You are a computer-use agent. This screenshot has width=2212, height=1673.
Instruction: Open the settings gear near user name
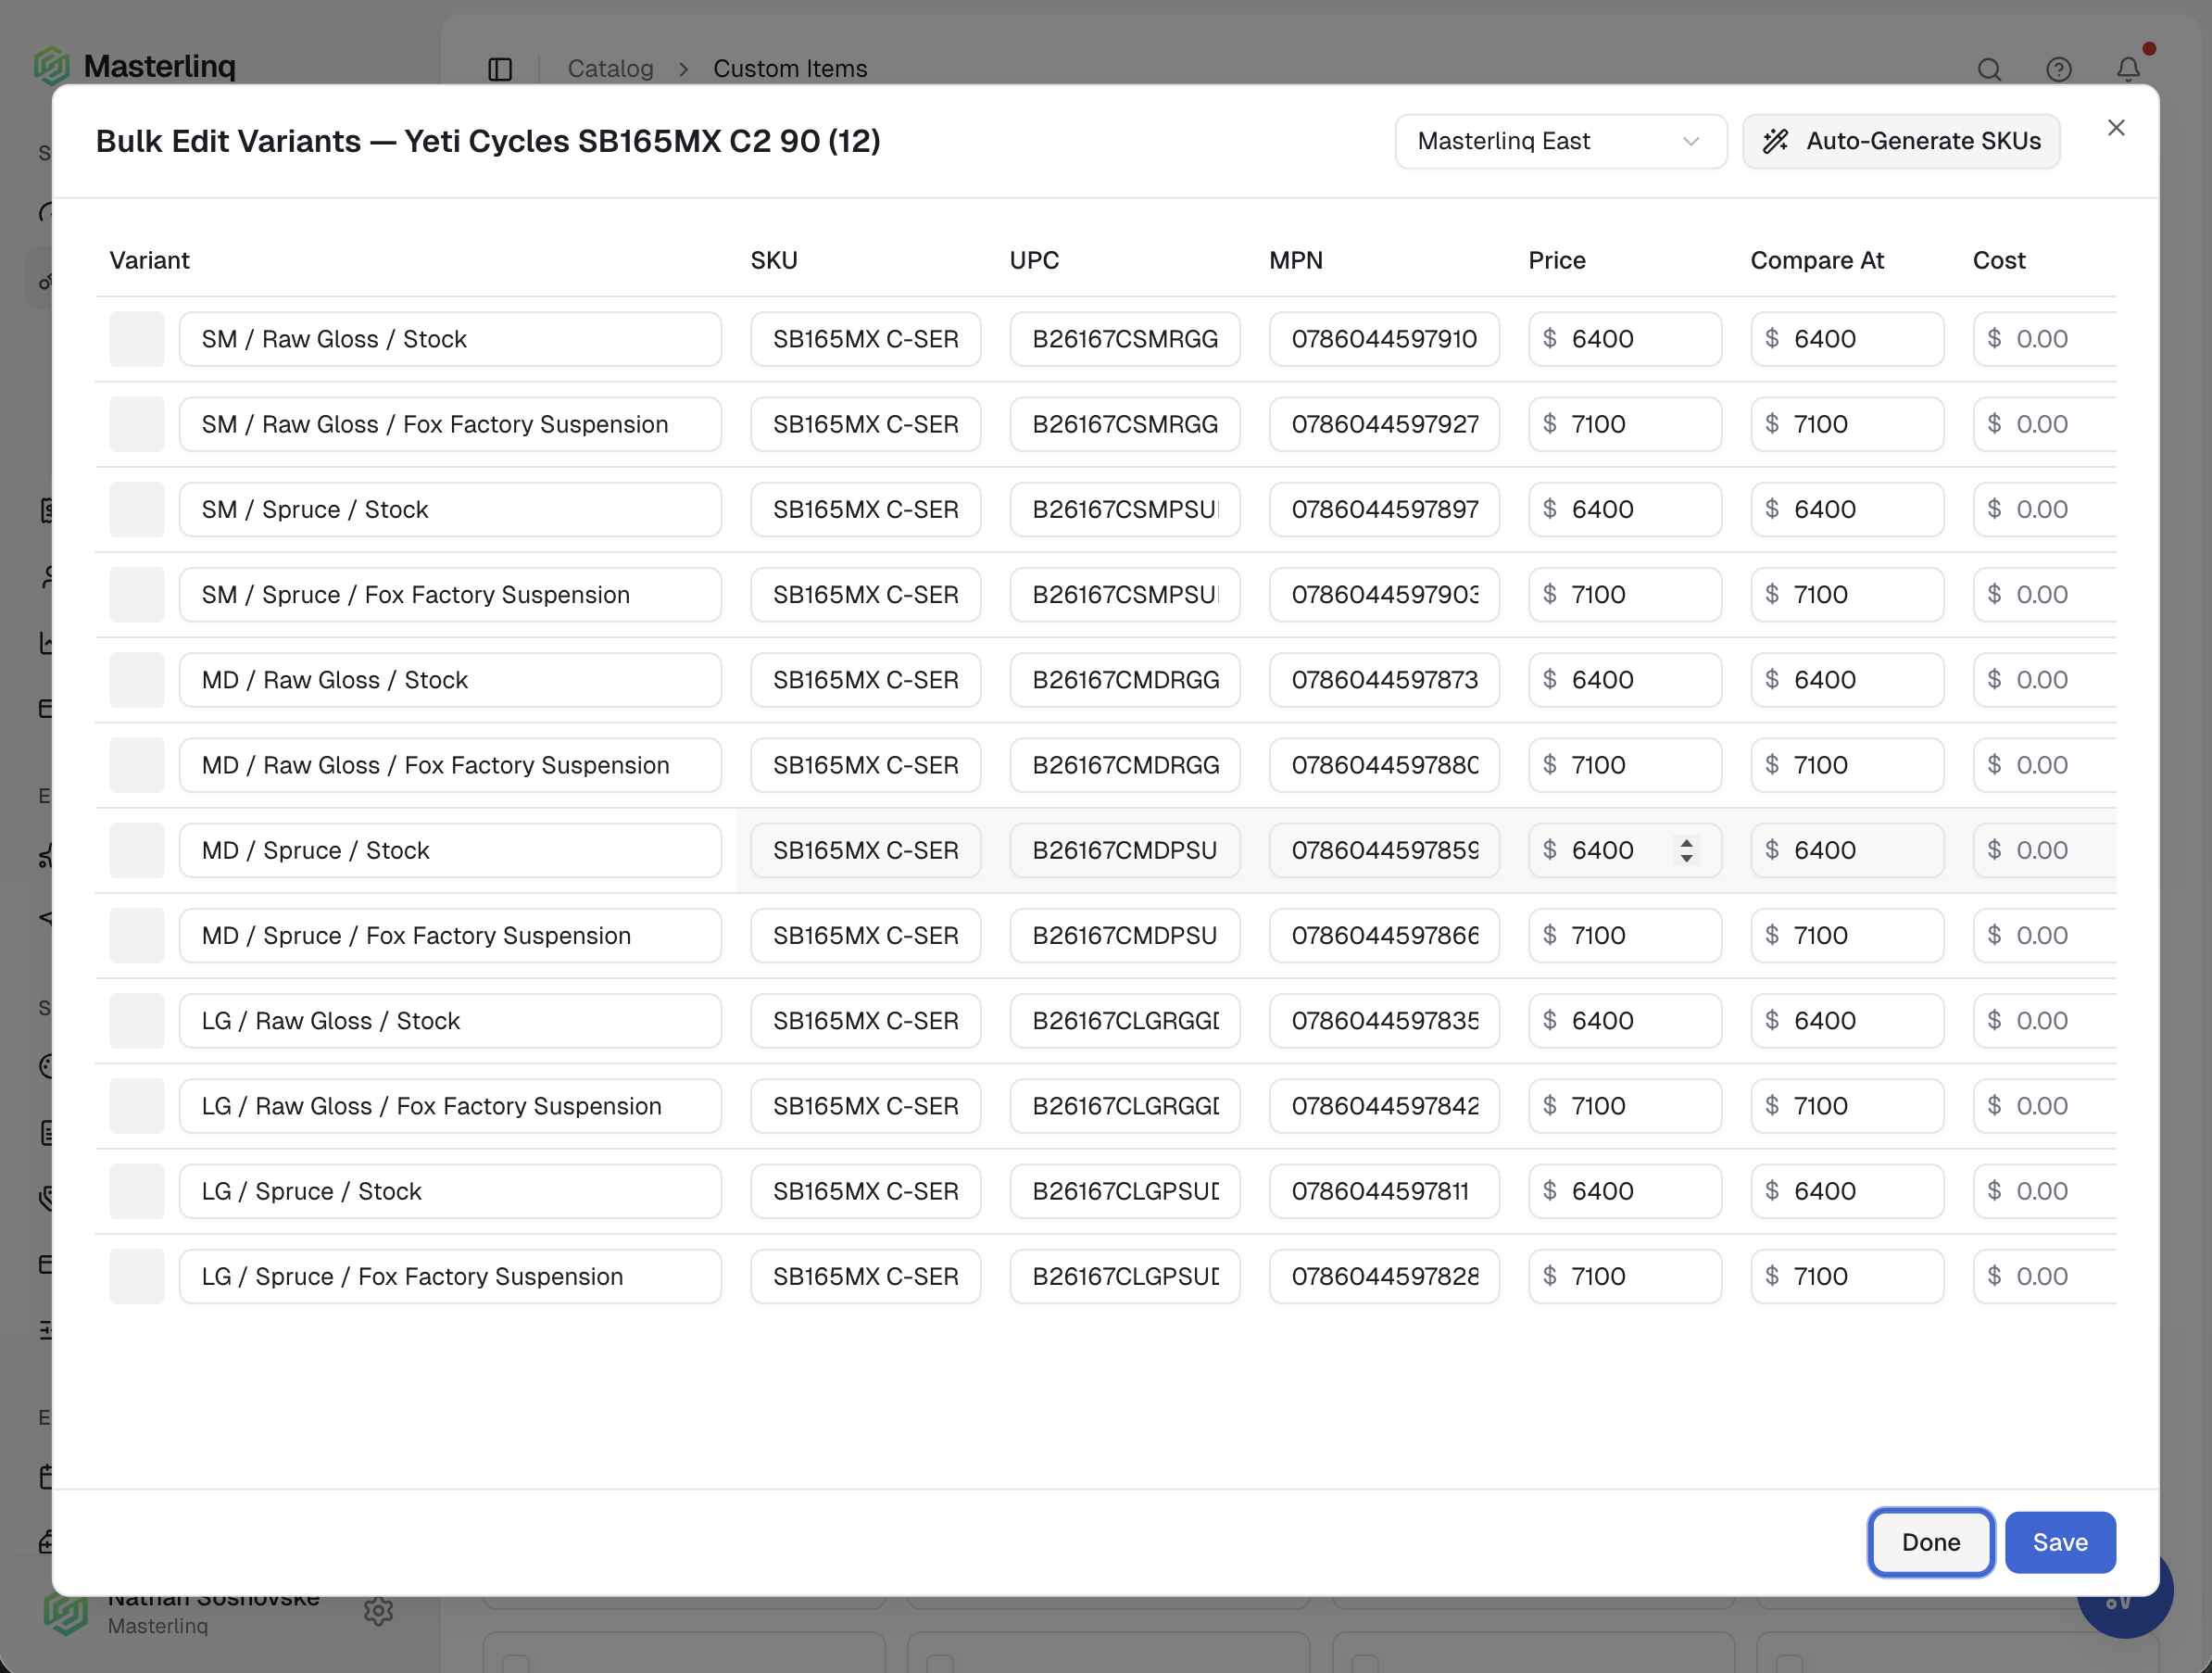pos(378,1611)
